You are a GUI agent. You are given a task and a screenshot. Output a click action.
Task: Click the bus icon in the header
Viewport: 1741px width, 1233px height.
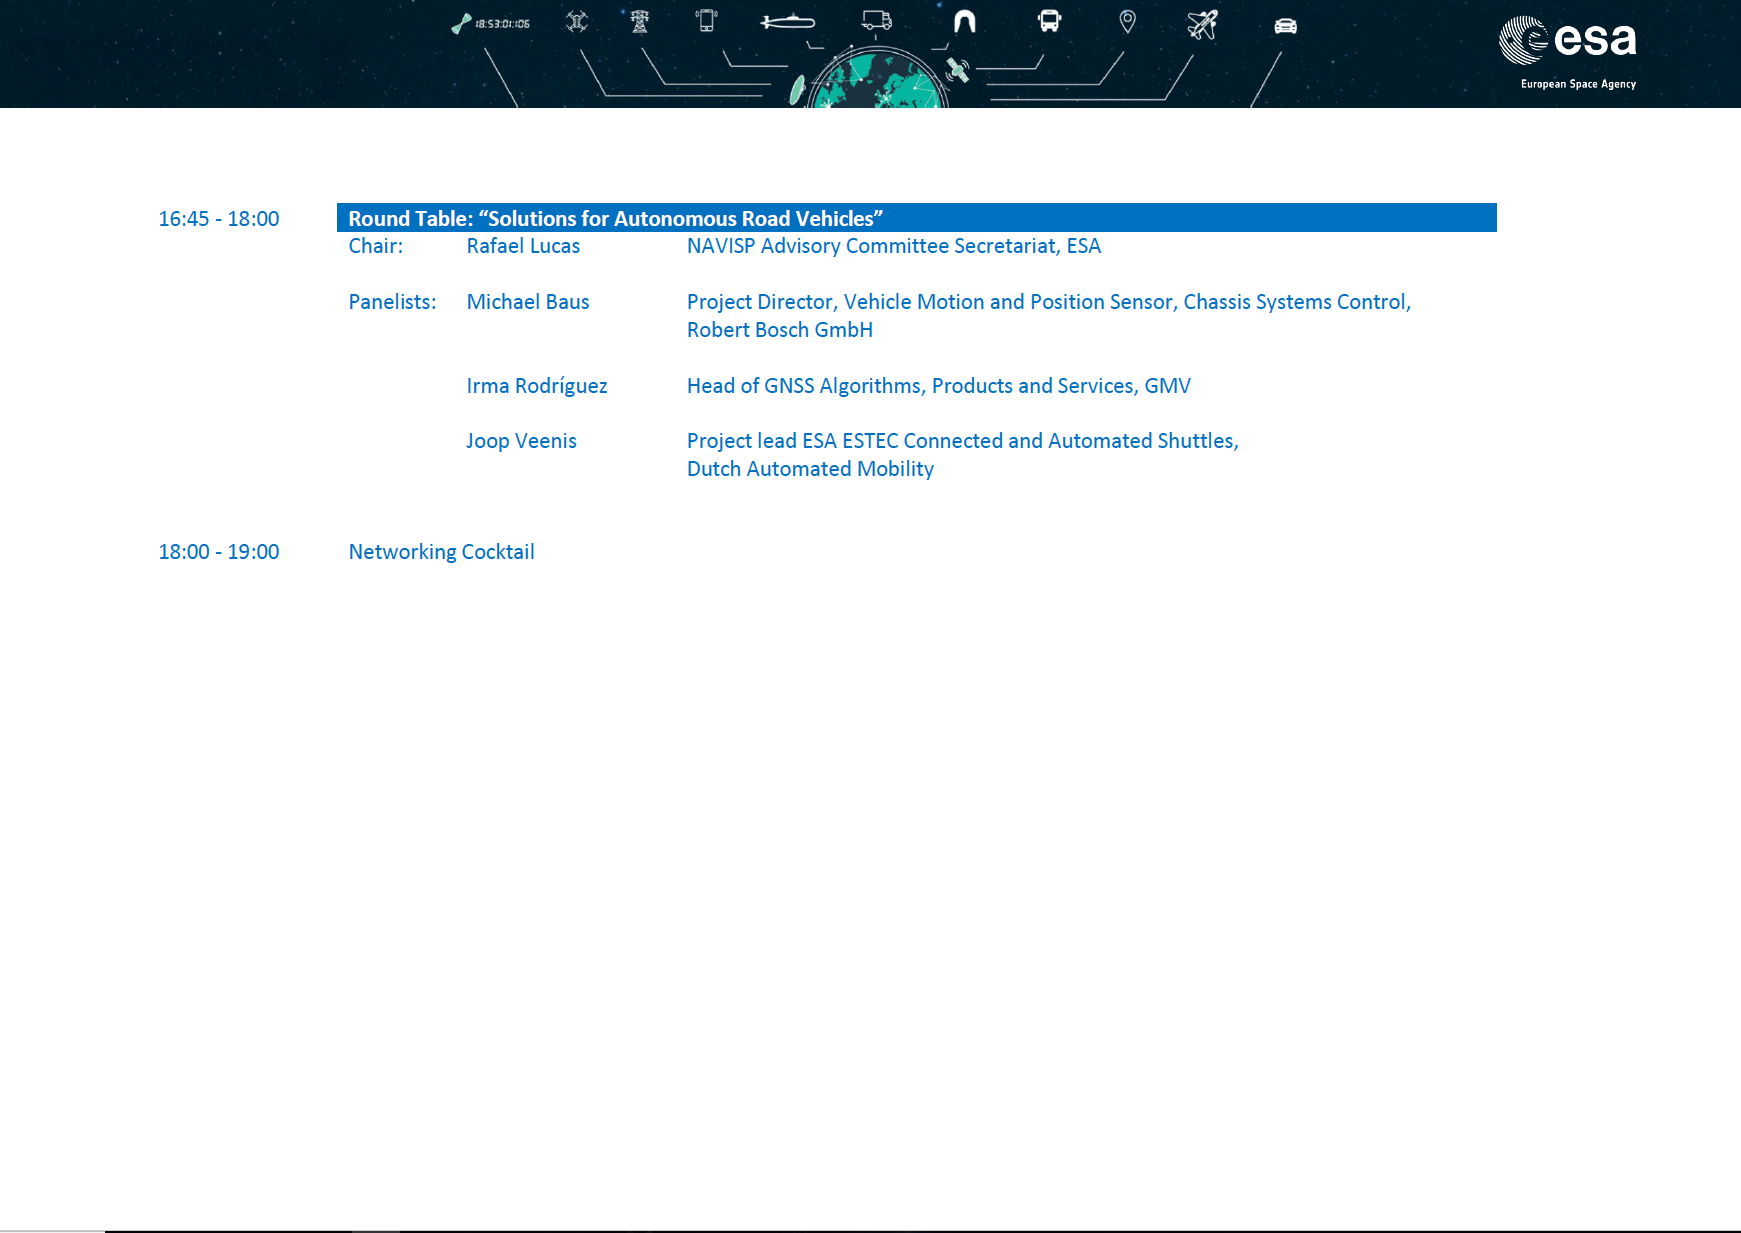click(1049, 21)
